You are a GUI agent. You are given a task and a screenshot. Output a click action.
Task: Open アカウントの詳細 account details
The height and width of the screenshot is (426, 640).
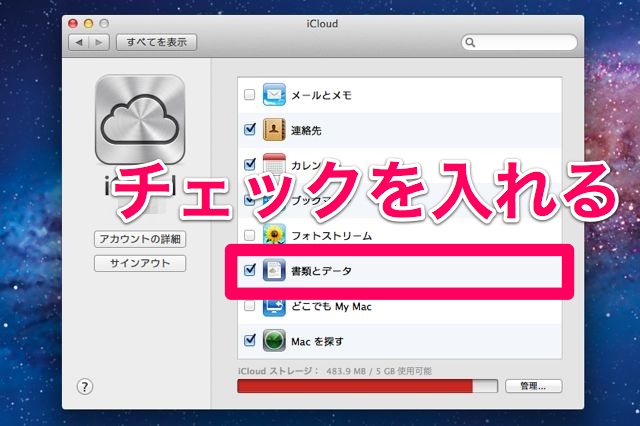[x=140, y=239]
